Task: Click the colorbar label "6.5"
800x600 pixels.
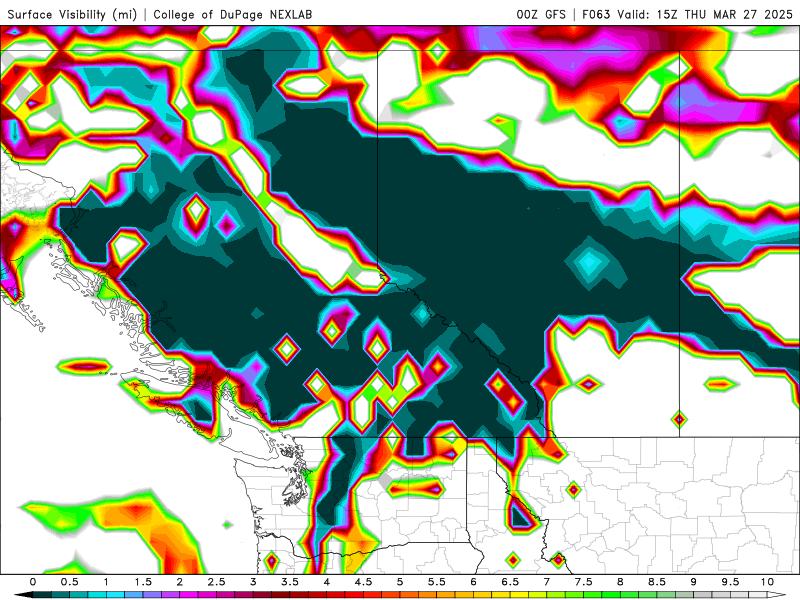Action: [x=510, y=582]
